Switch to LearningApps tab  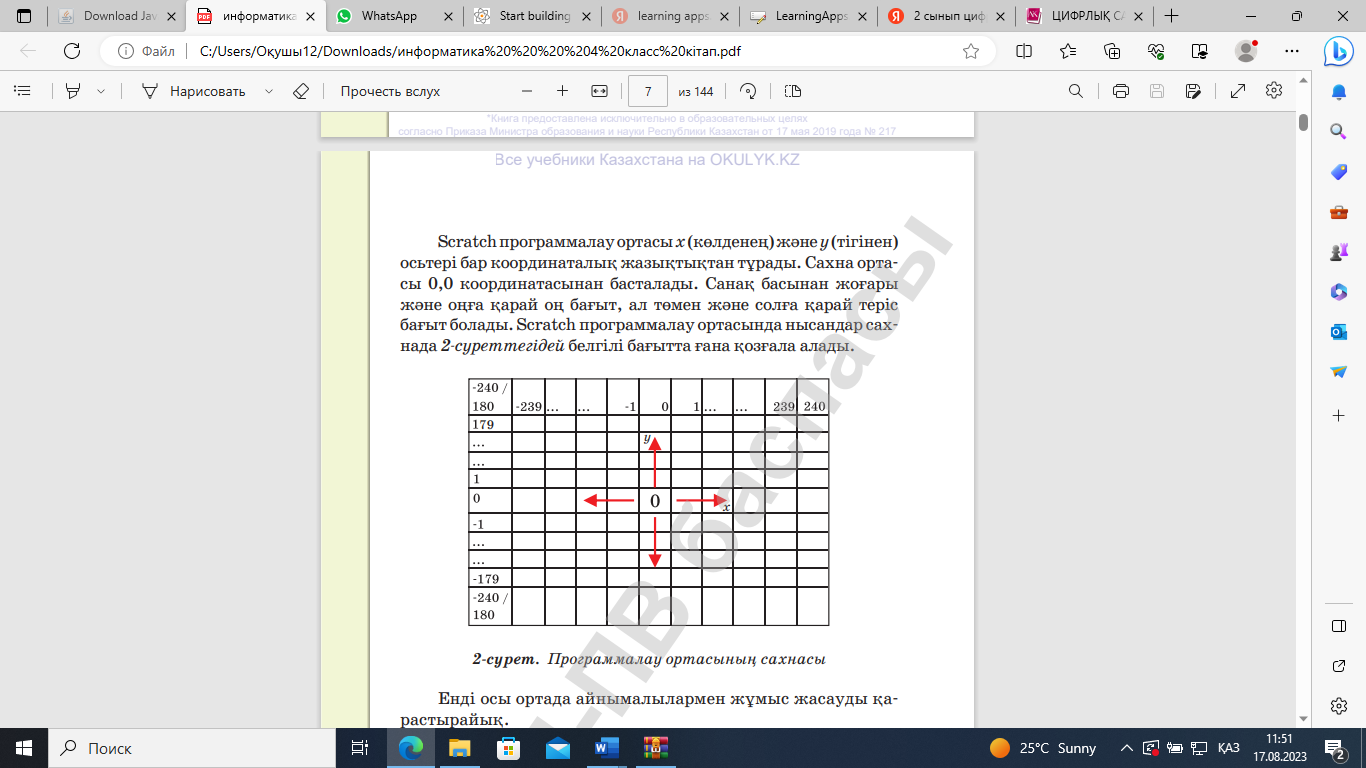tap(808, 16)
